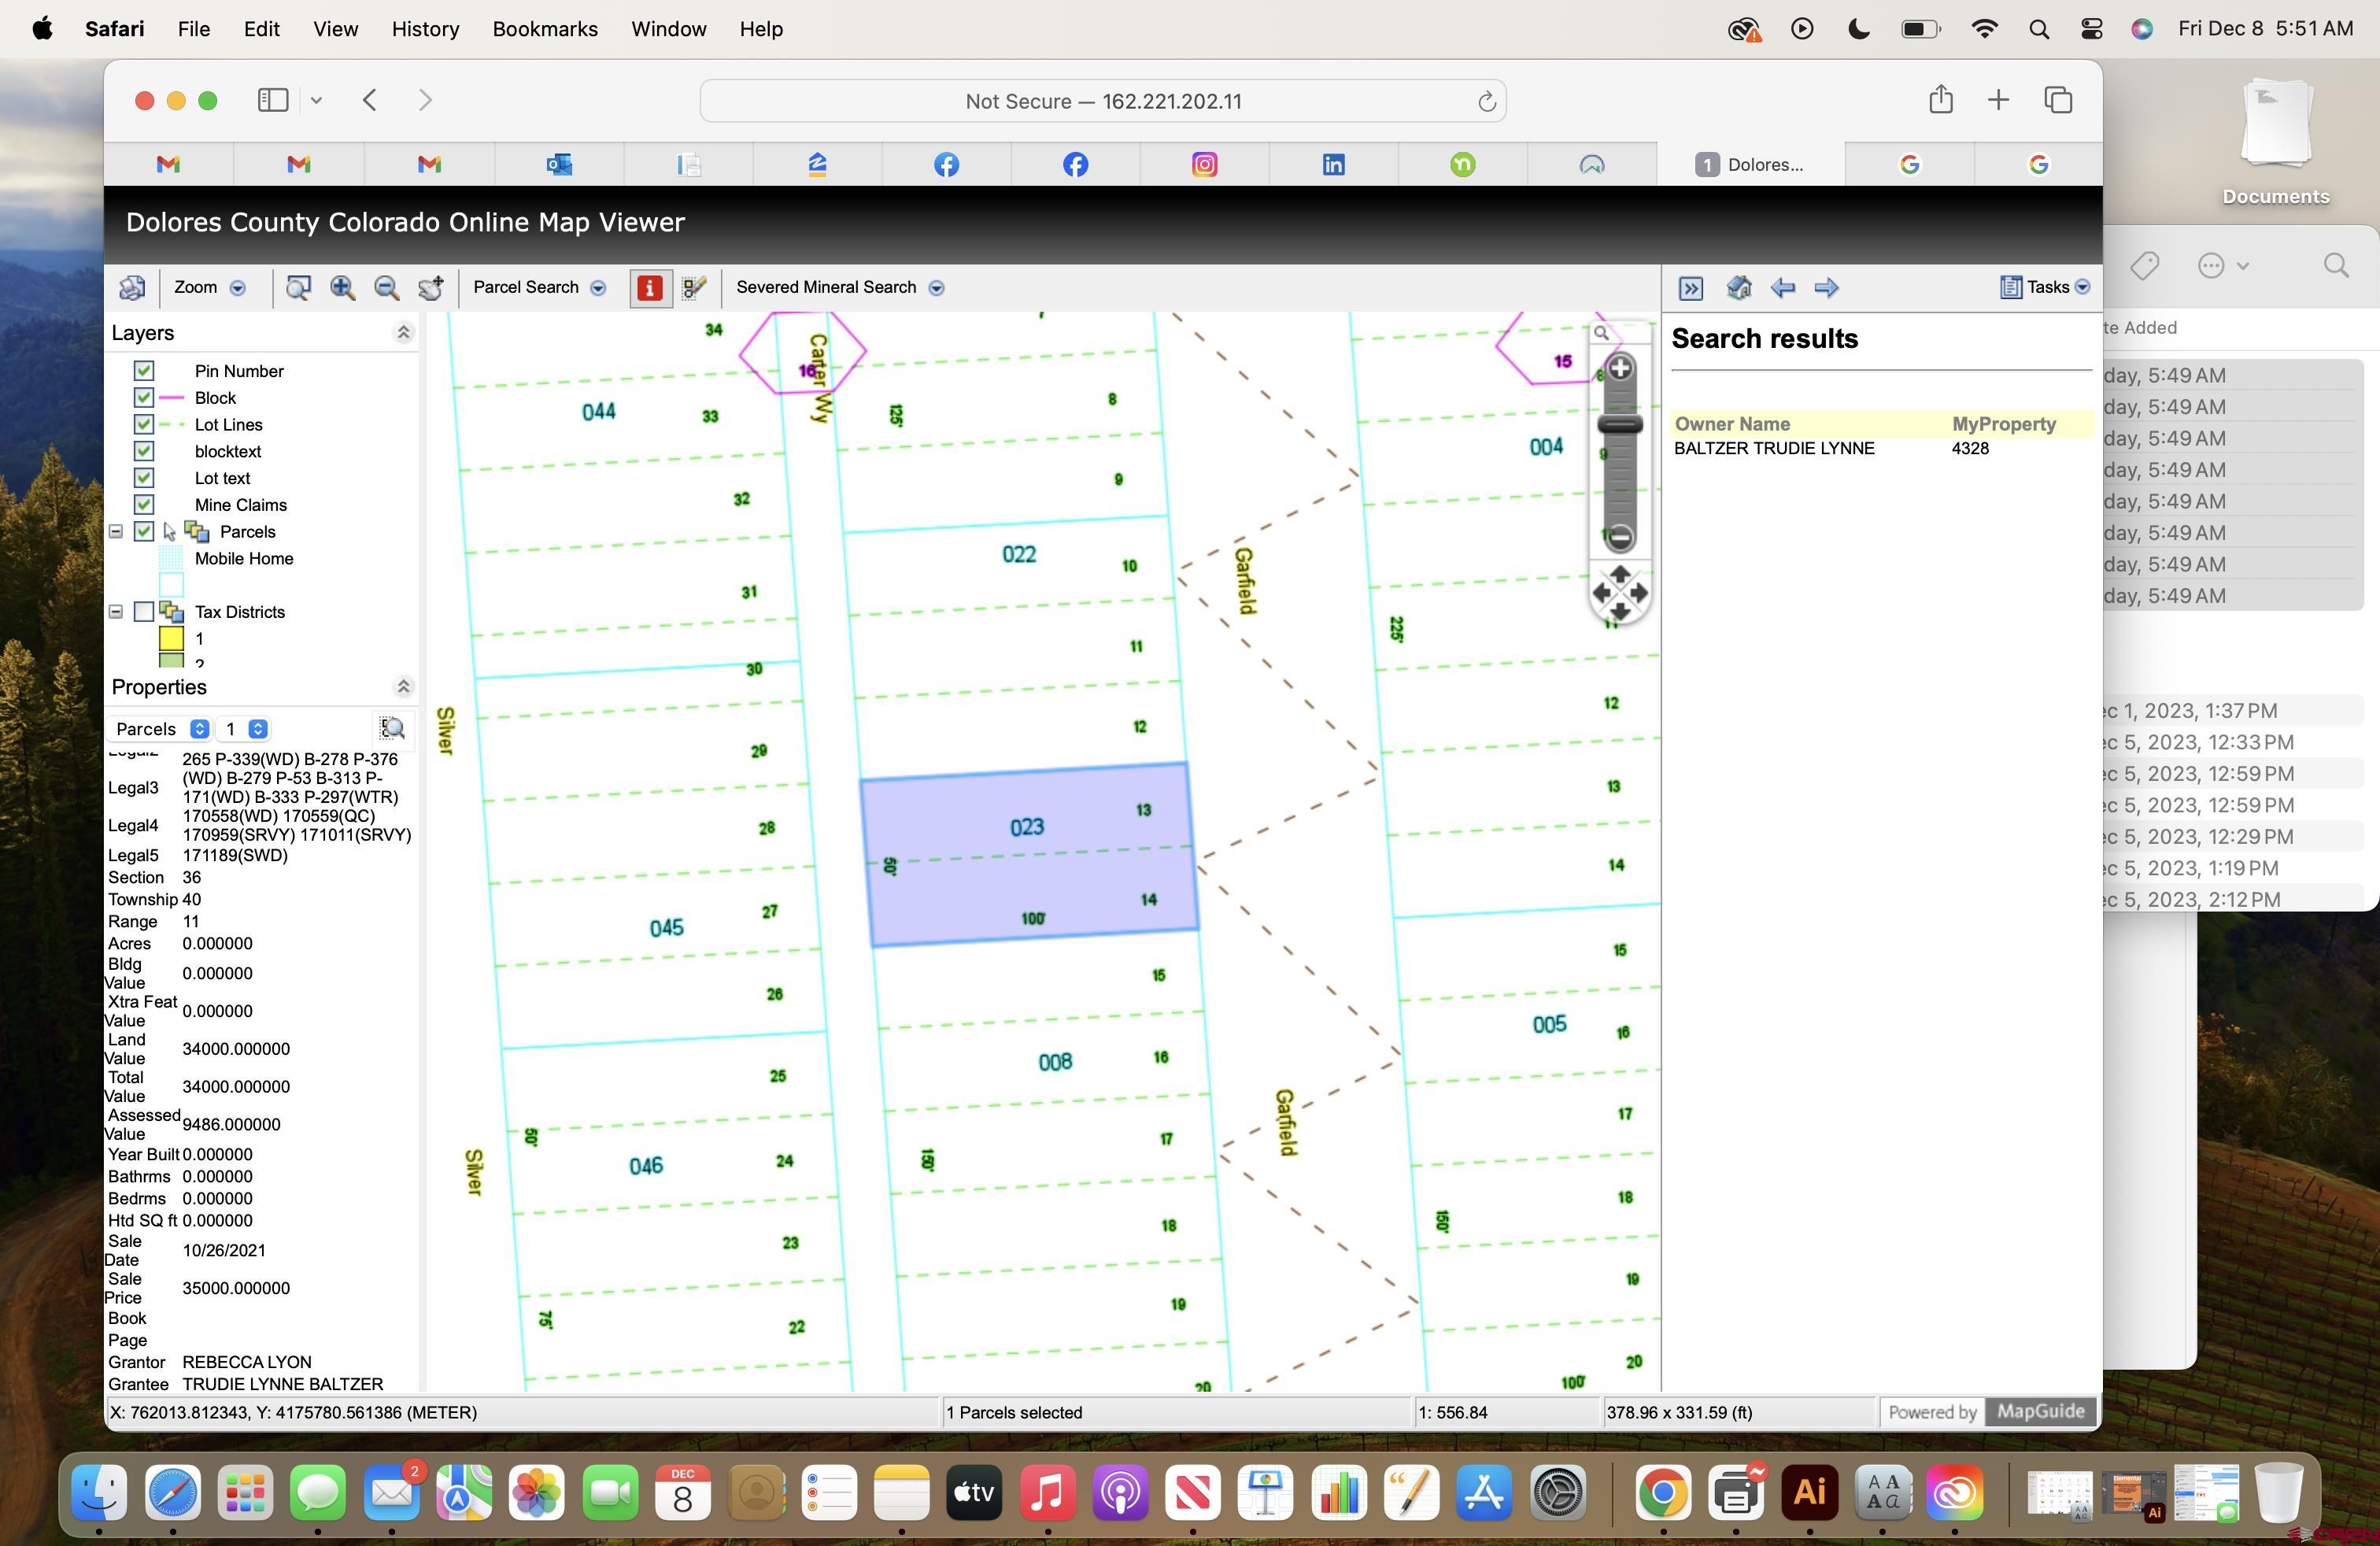Toggle the red Identify info tool

(x=649, y=288)
